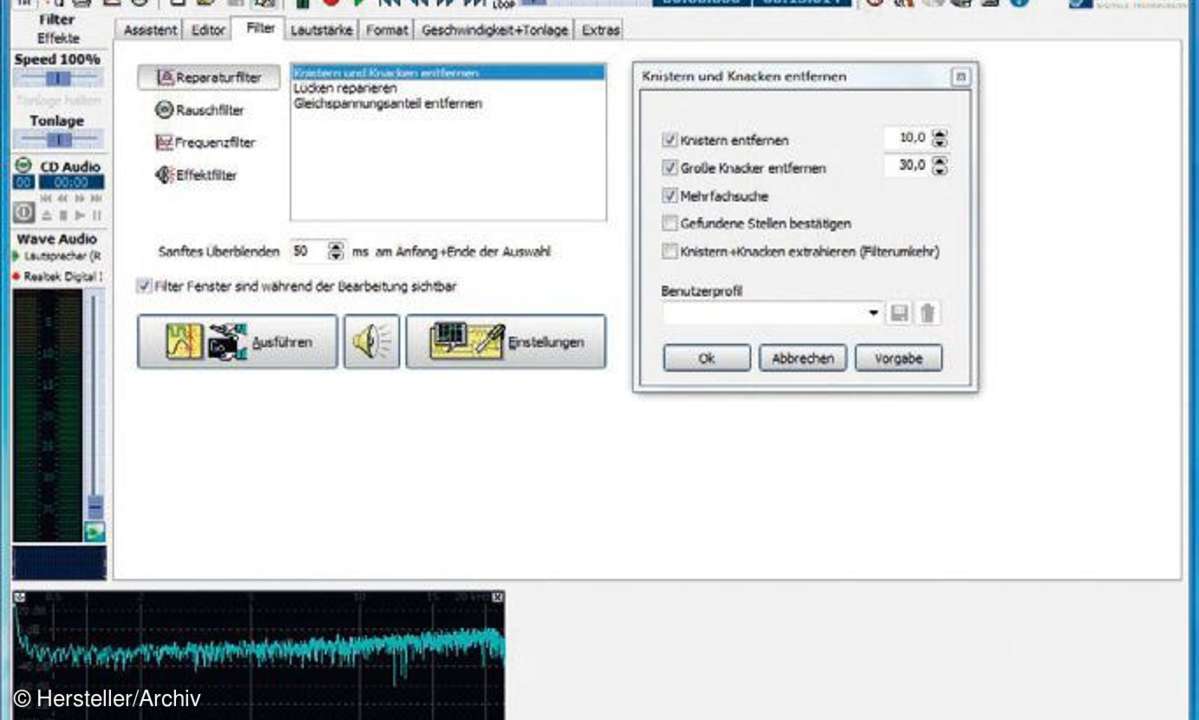This screenshot has width=1199, height=720.
Task: Click the Knistern entfernen 10,0 value field
Action: (907, 138)
